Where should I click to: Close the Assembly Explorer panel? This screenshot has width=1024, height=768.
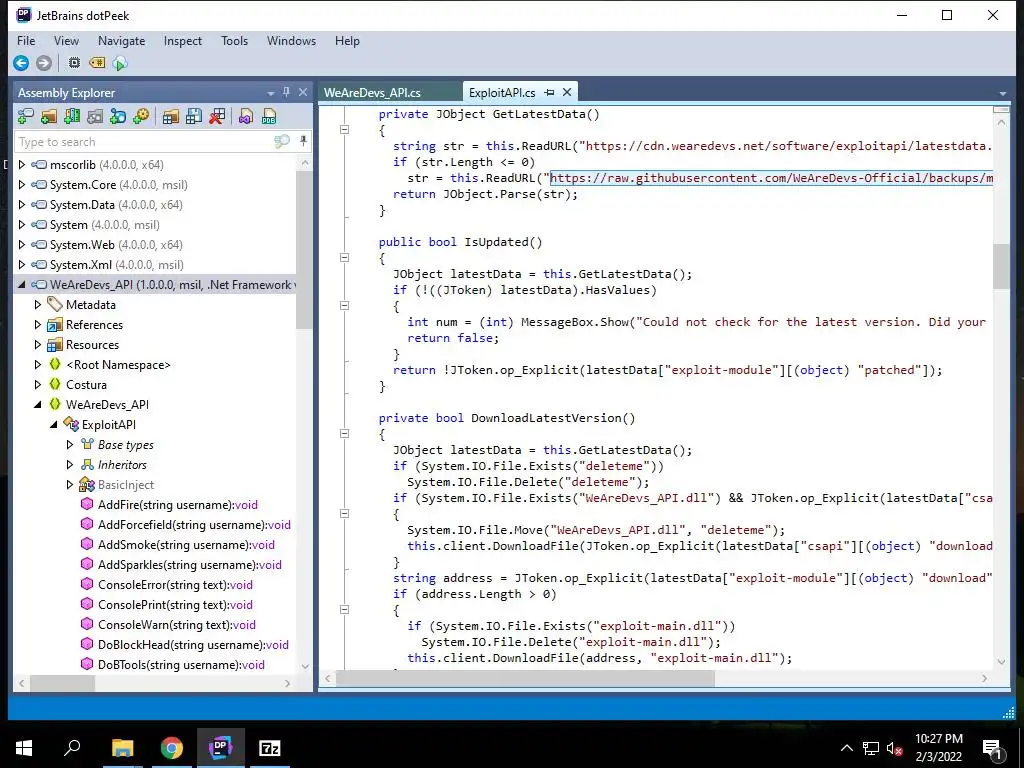tap(302, 92)
